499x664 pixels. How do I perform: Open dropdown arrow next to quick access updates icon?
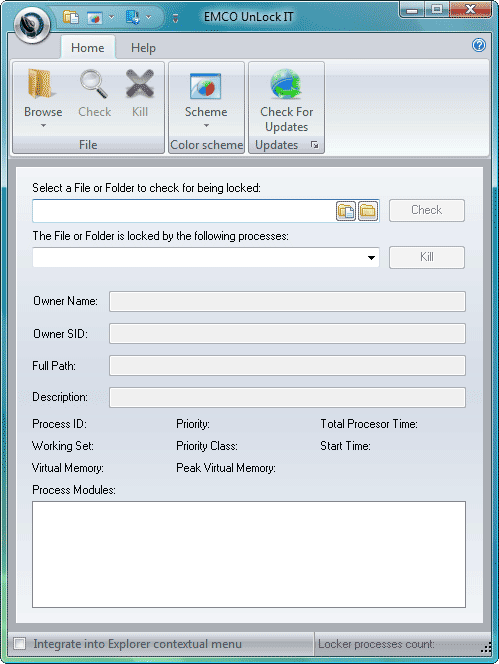click(148, 17)
